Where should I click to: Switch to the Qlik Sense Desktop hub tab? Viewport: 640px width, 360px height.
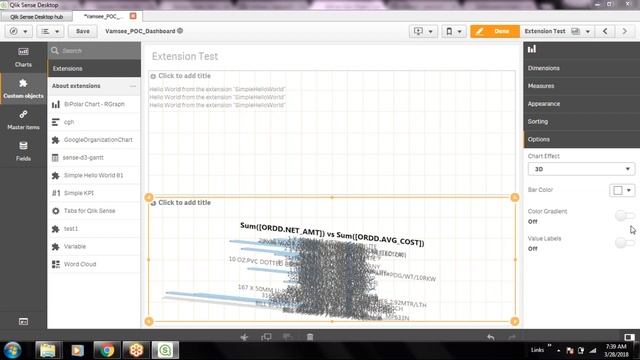[37, 17]
